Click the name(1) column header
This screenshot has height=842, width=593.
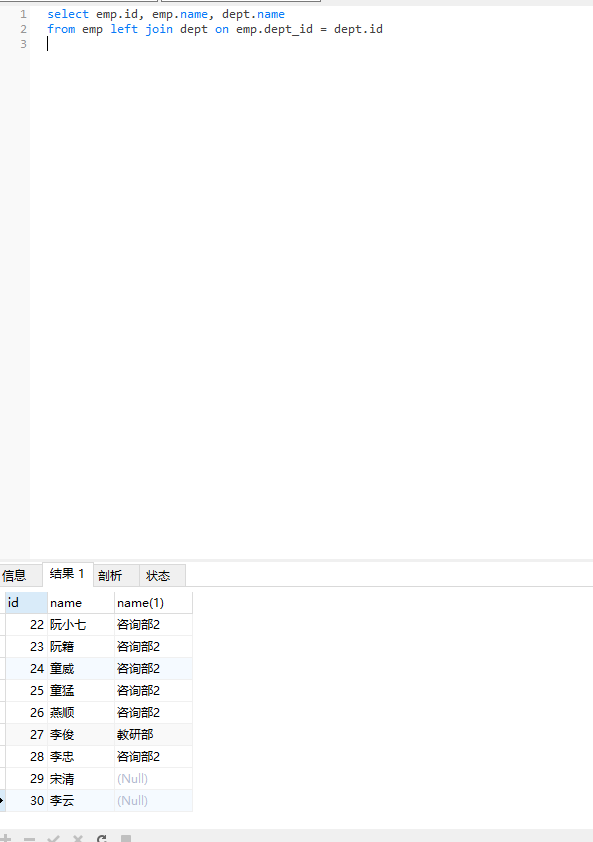(153, 603)
